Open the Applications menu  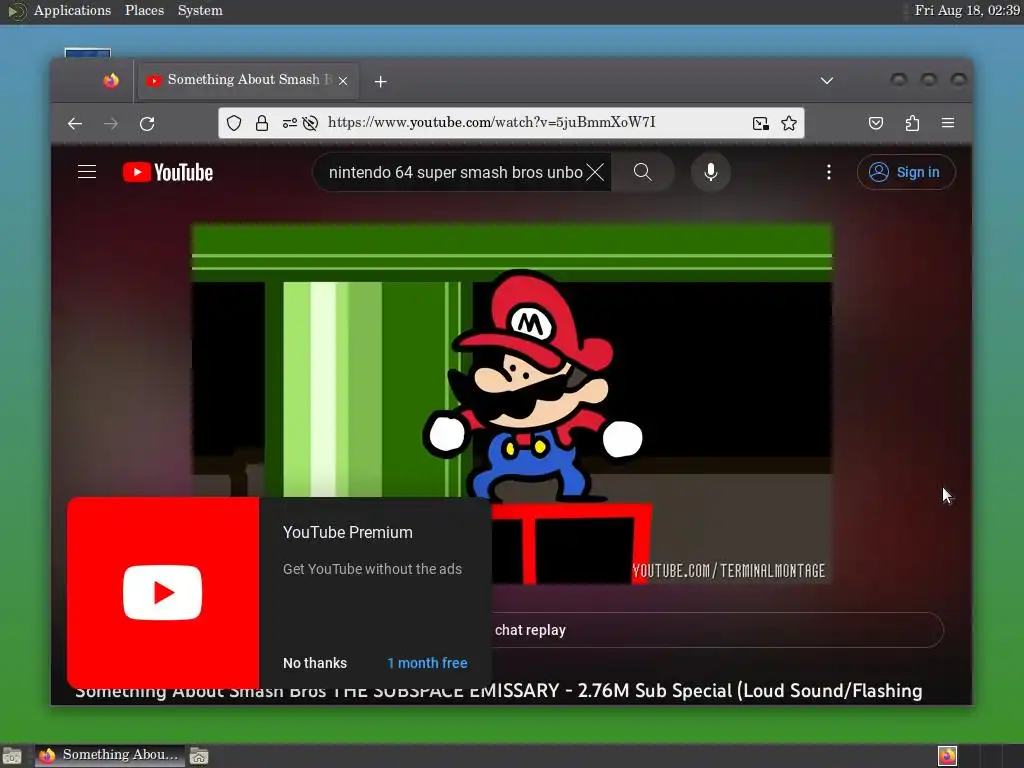(x=72, y=10)
